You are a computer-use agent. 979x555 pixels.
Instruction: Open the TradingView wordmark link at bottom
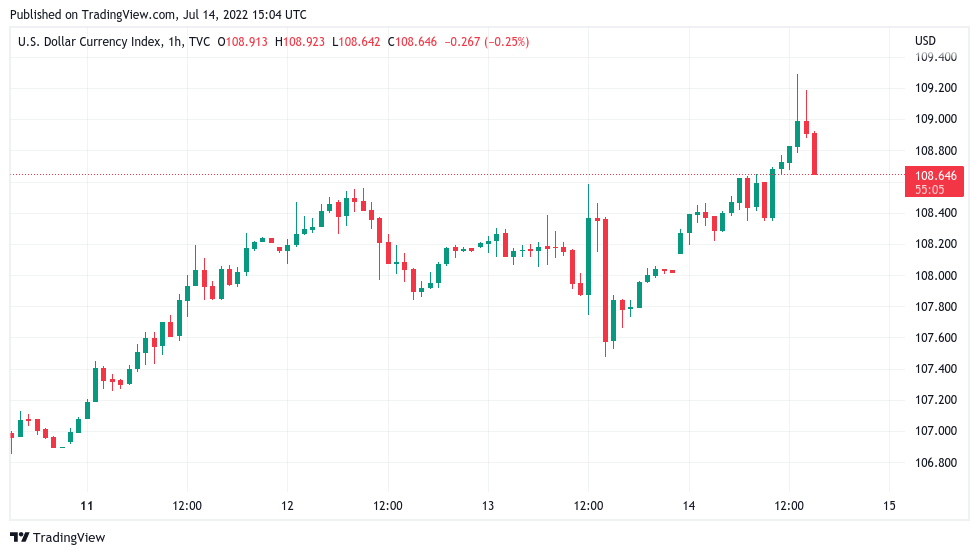(69, 538)
